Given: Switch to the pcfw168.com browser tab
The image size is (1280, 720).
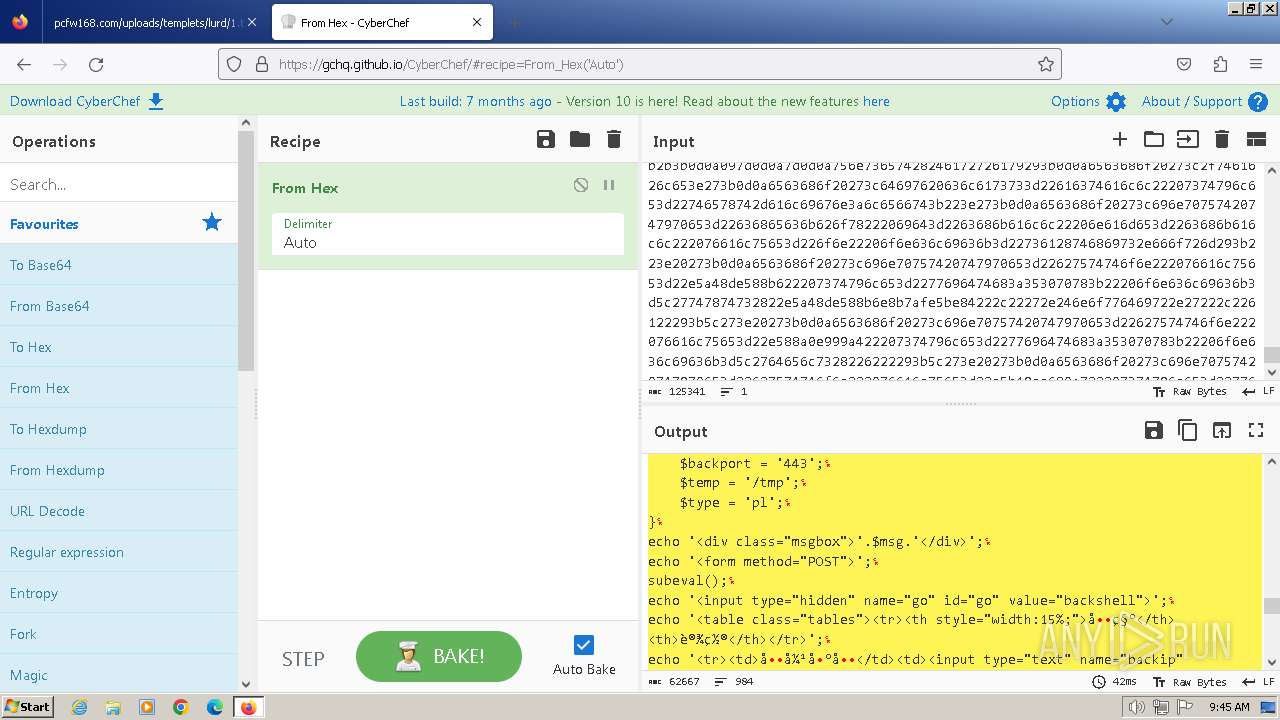Looking at the screenshot, I should [x=146, y=22].
